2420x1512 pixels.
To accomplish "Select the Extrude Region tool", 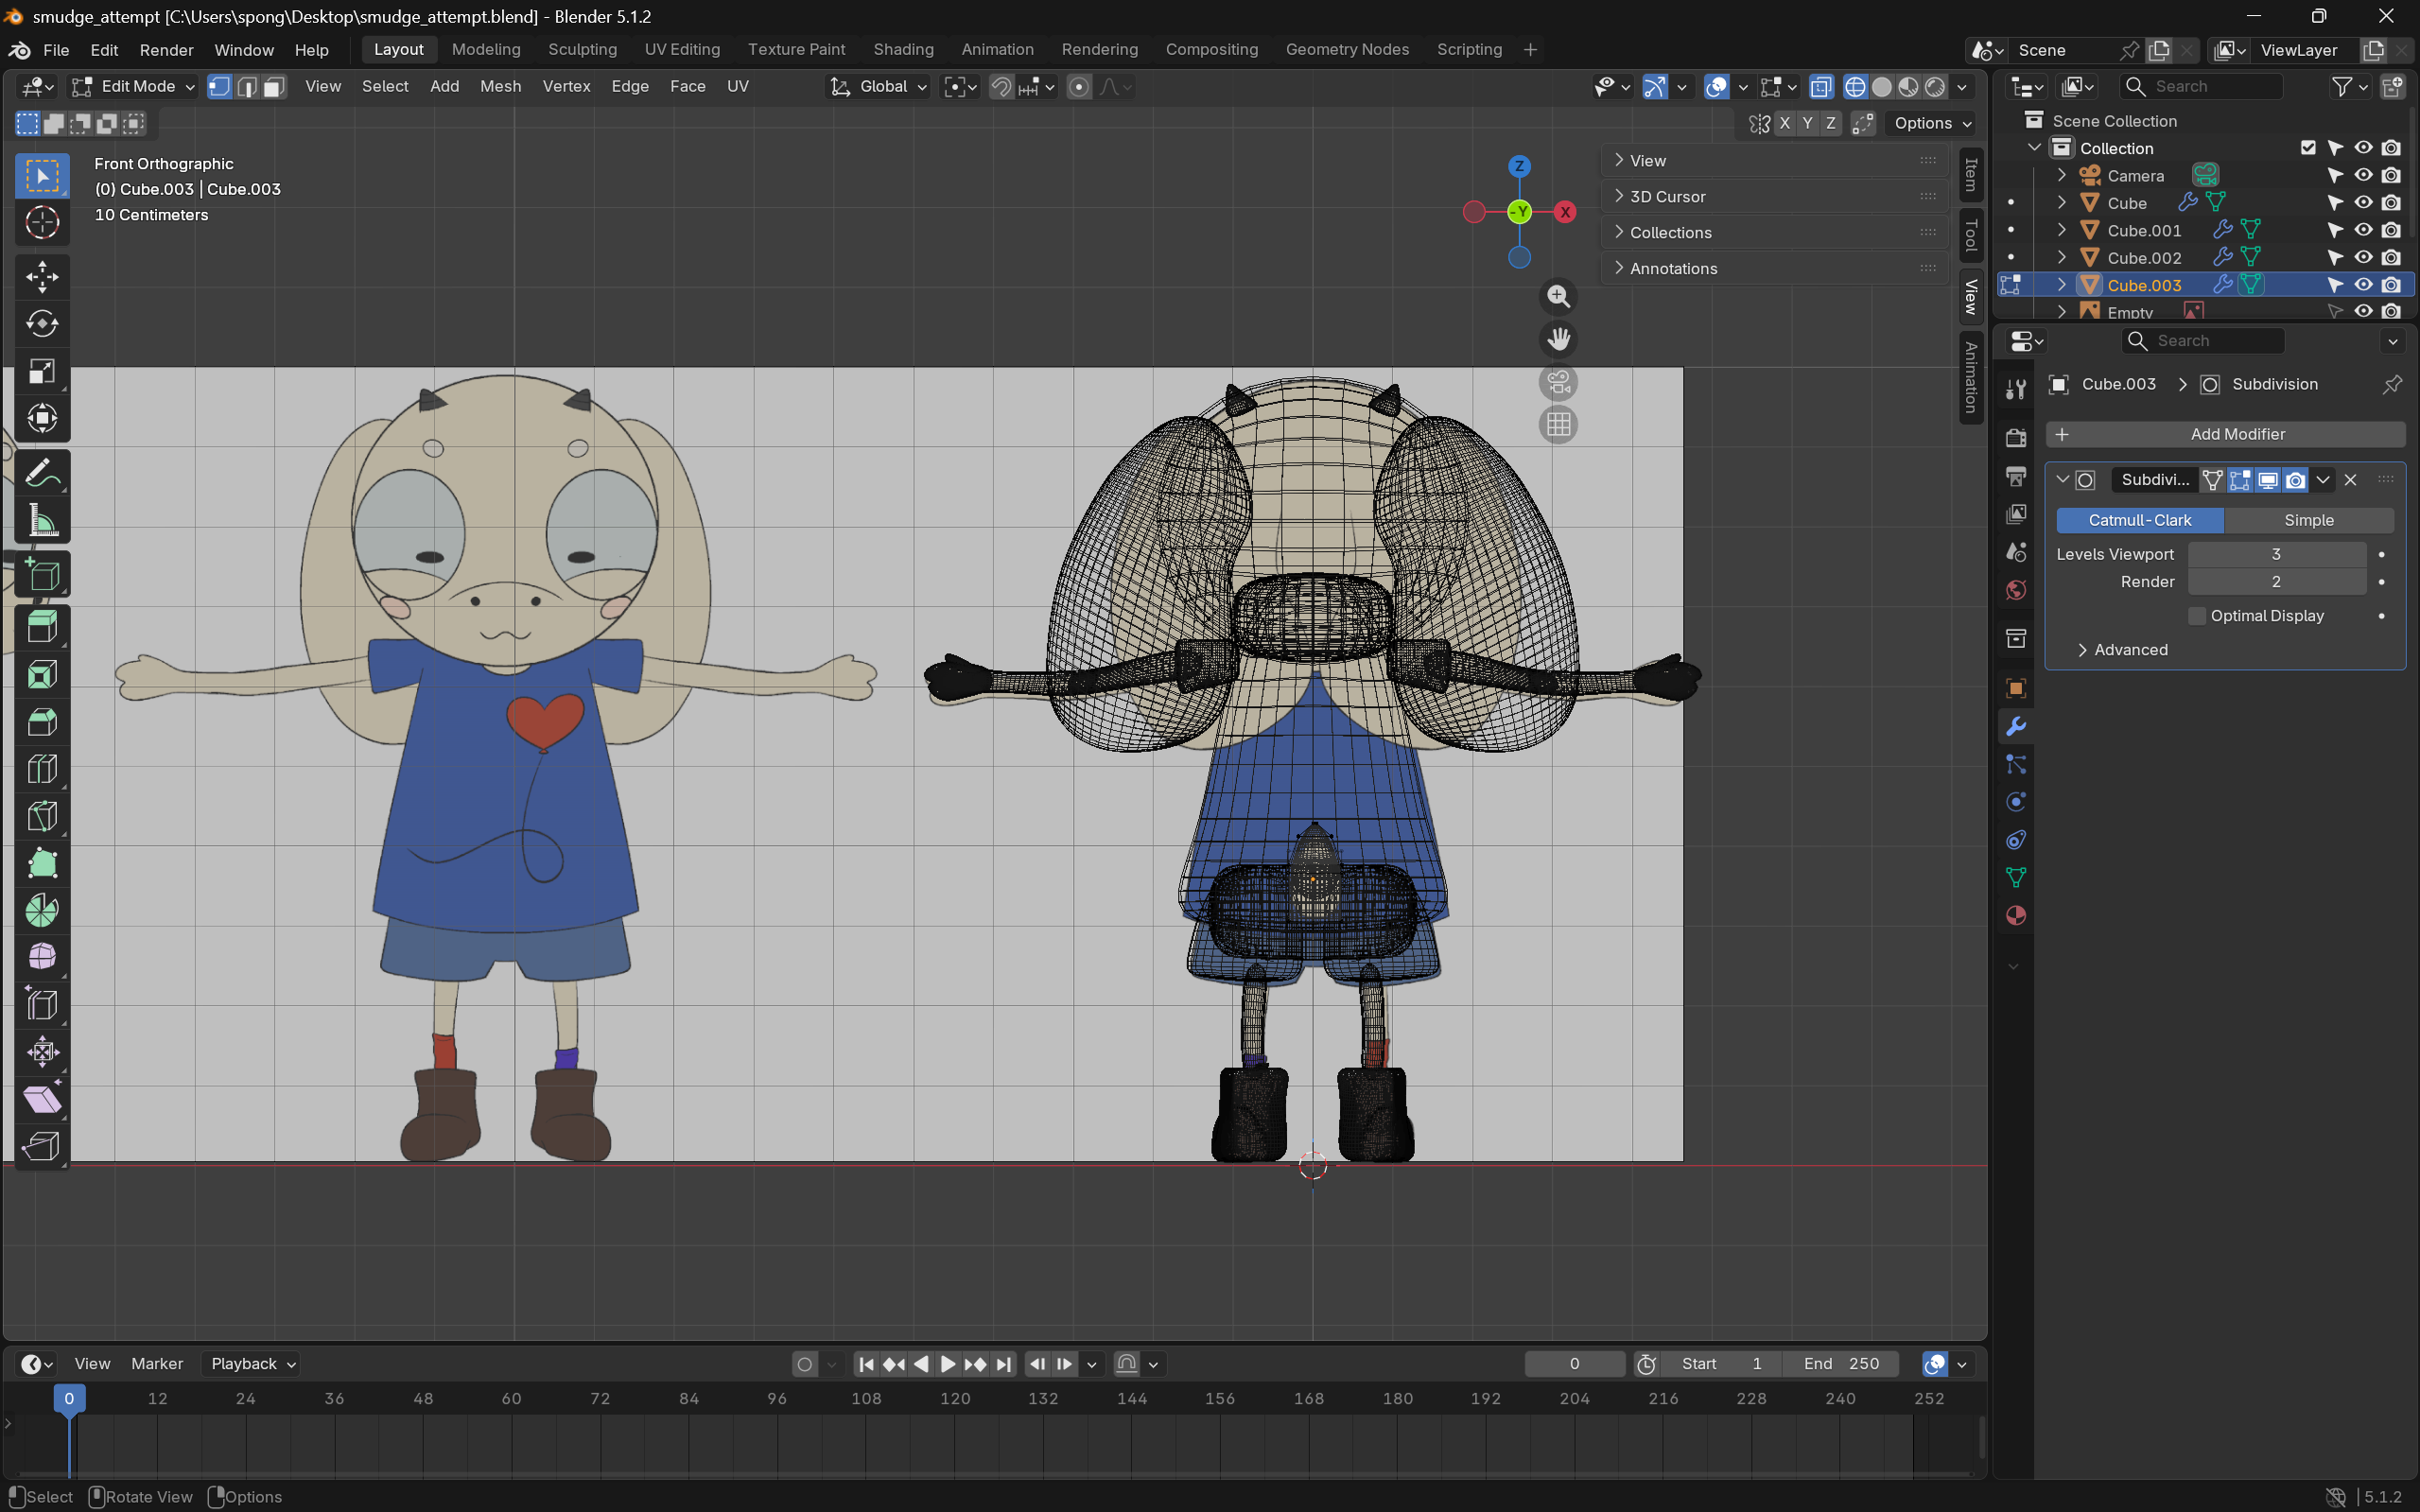I will [x=42, y=628].
